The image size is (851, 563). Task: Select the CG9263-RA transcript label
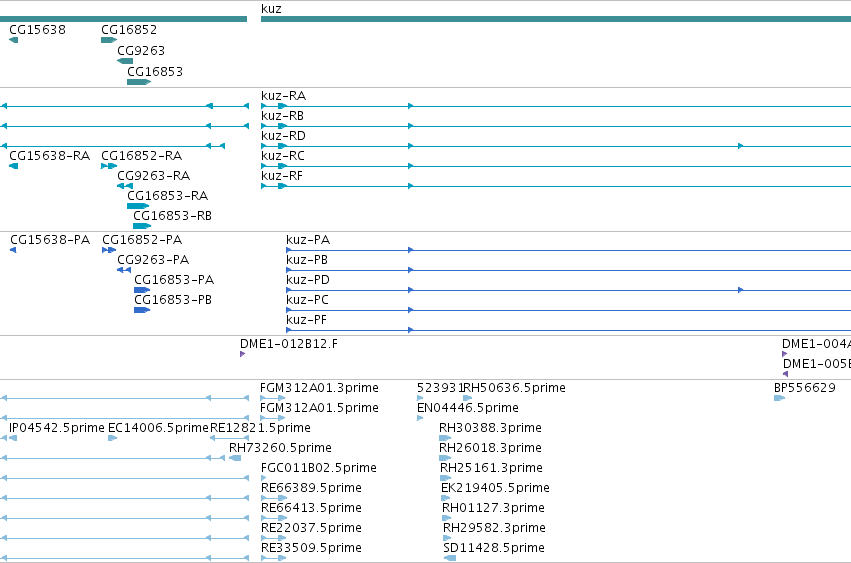pyautogui.click(x=154, y=176)
